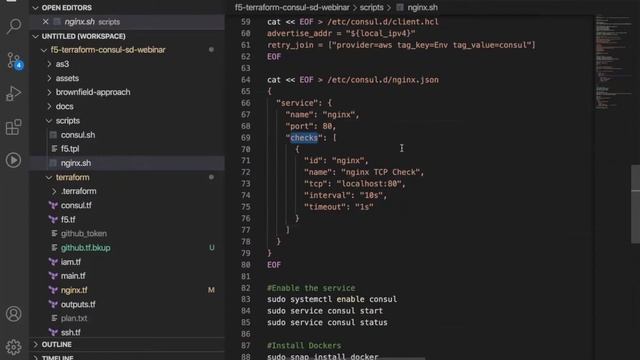Open the Manage settings gear

[13, 347]
